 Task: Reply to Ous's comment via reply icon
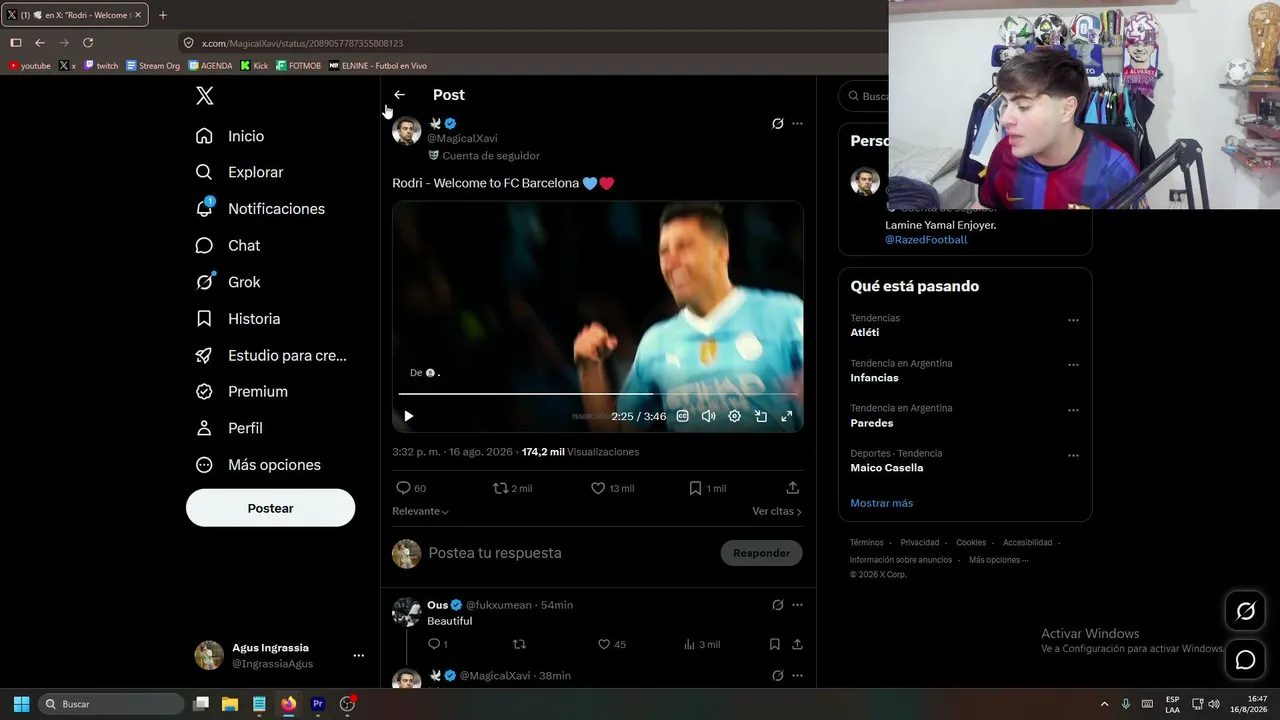click(x=434, y=645)
